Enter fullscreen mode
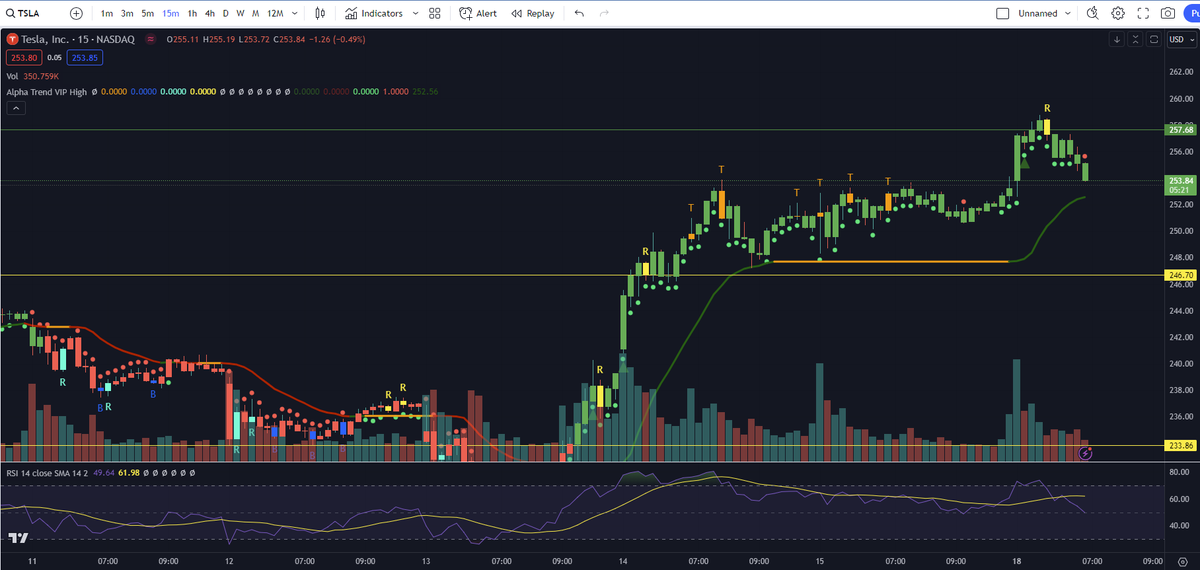This screenshot has height=570, width=1200. [1143, 14]
